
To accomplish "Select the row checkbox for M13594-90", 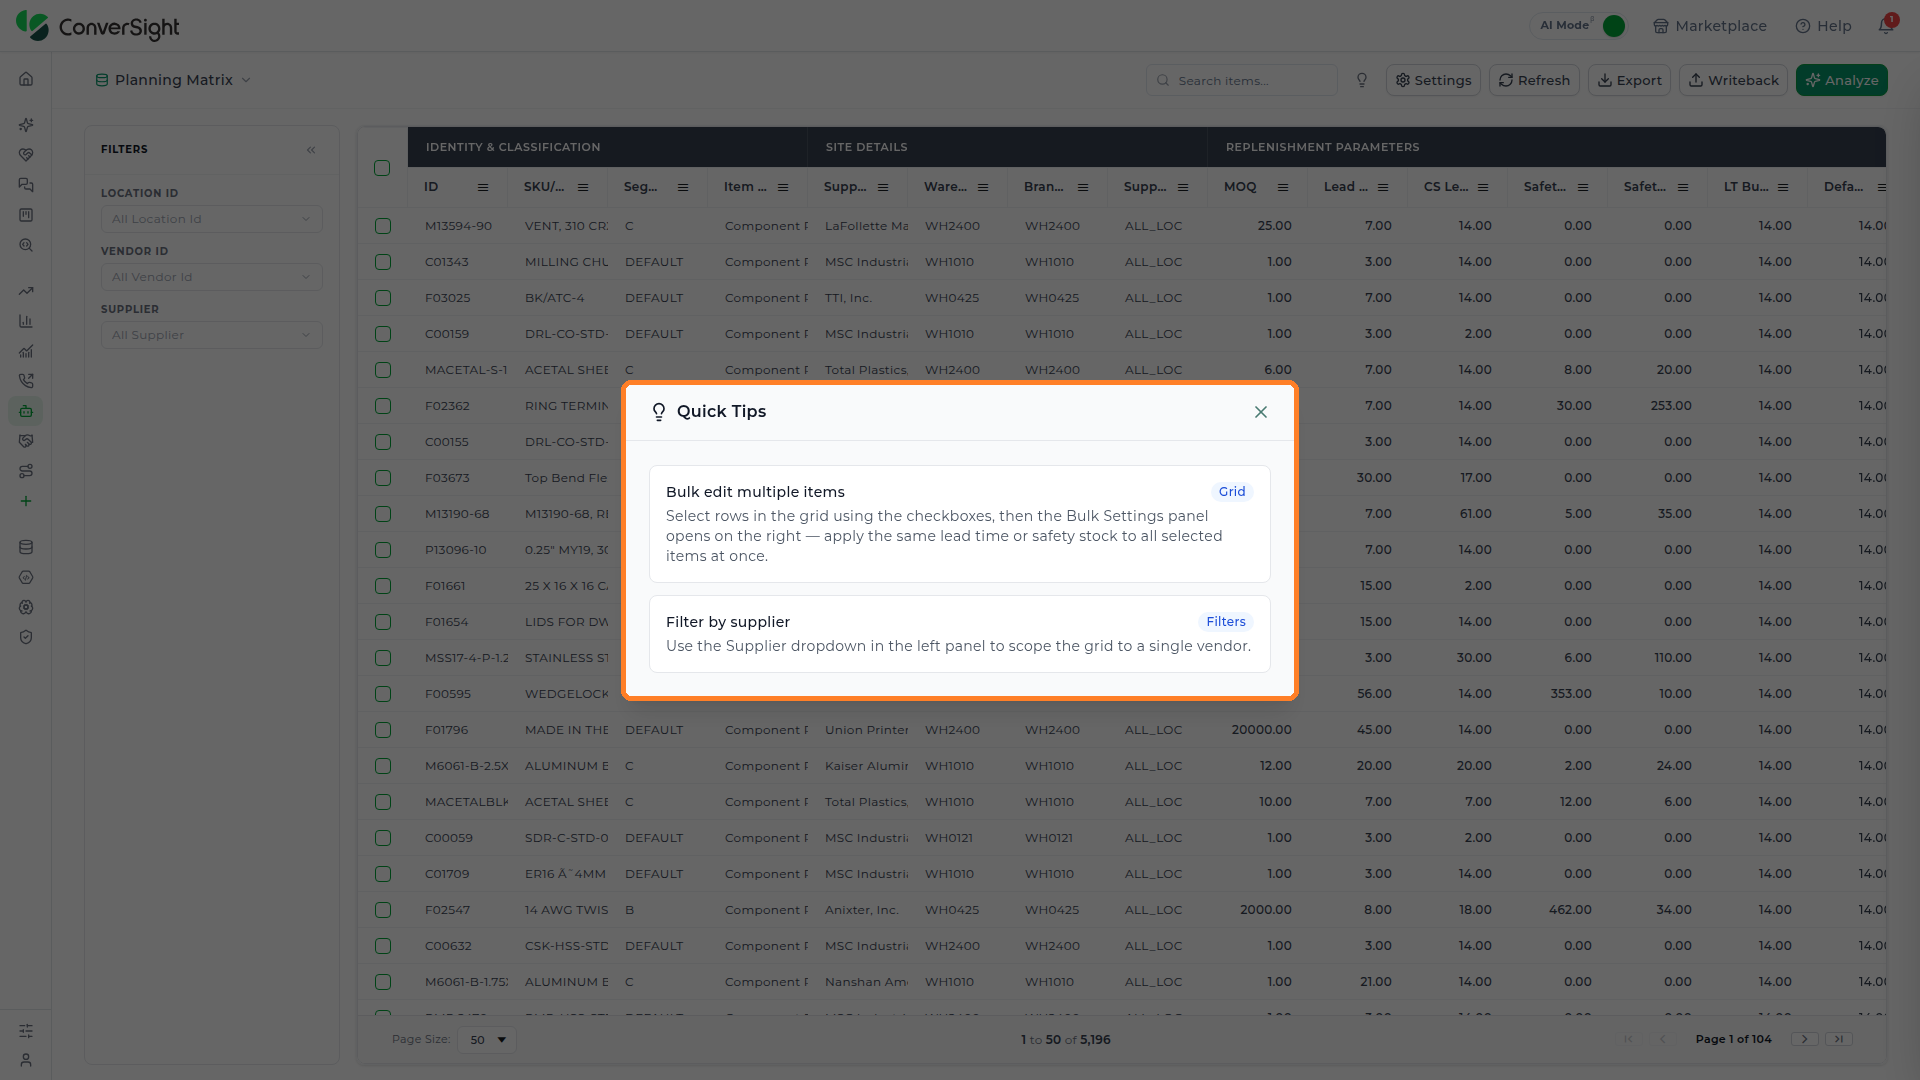I will [x=383, y=226].
